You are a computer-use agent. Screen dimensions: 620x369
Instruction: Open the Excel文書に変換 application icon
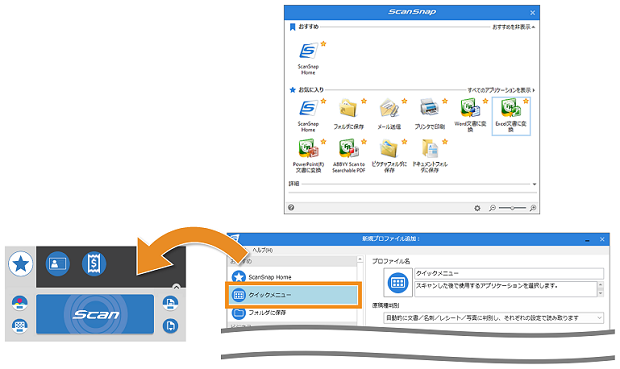click(x=511, y=116)
